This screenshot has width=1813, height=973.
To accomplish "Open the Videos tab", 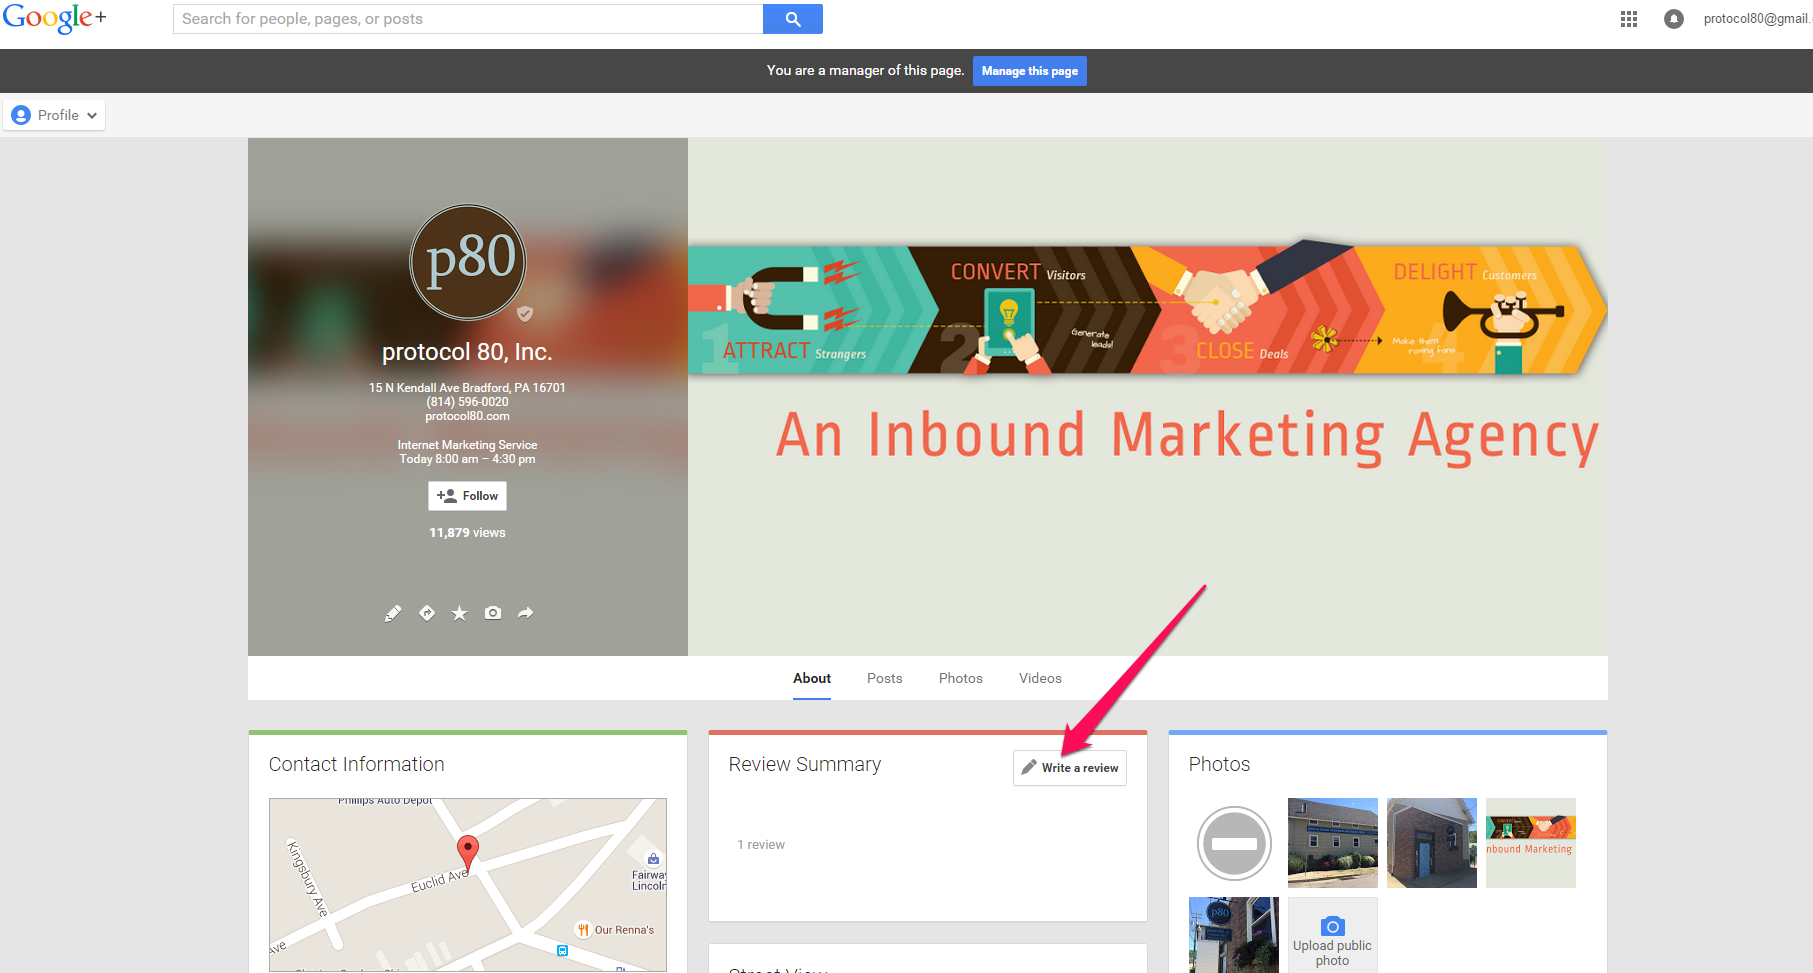I will click(1040, 678).
